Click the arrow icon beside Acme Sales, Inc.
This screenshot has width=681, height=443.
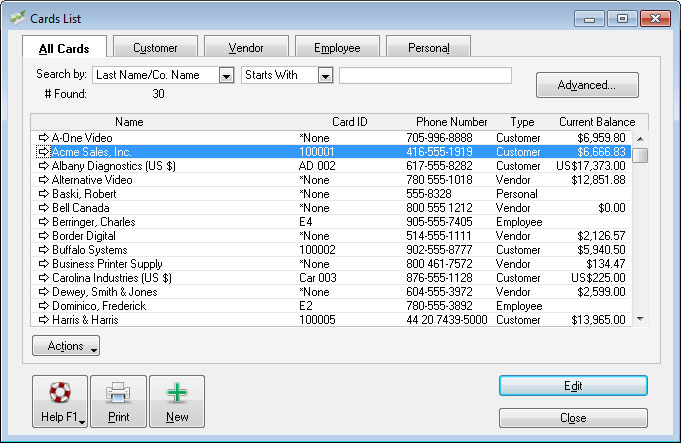43,152
